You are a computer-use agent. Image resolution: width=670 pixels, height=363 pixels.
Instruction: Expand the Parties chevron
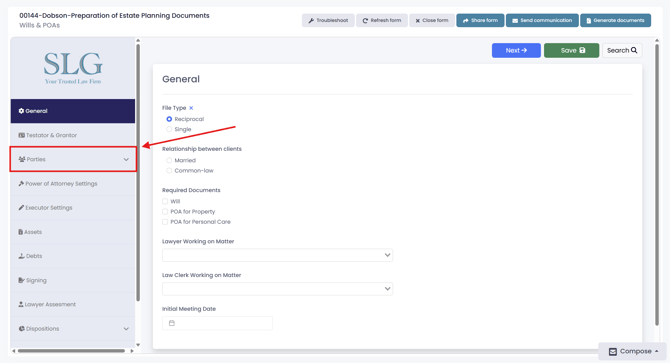coord(126,159)
